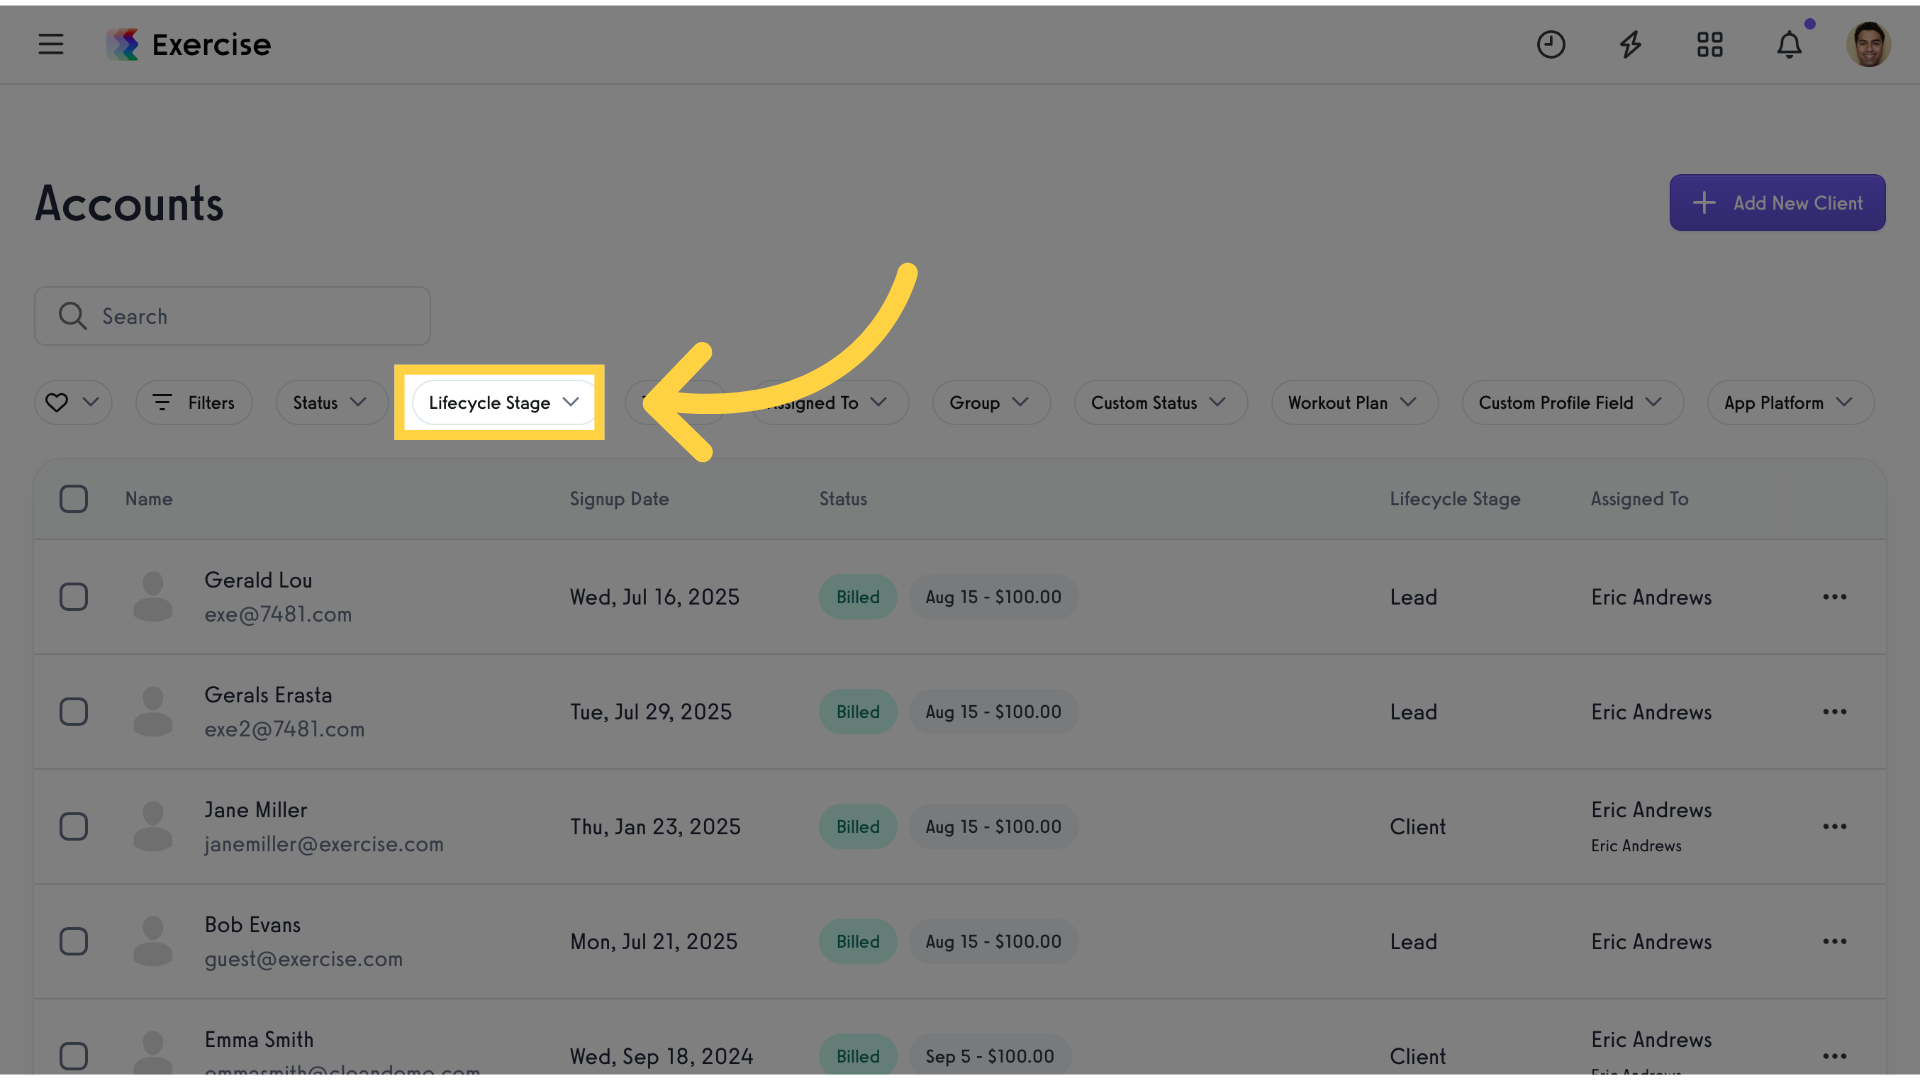This screenshot has height=1080, width=1920.
Task: Click the Exercise logo
Action: 189,44
